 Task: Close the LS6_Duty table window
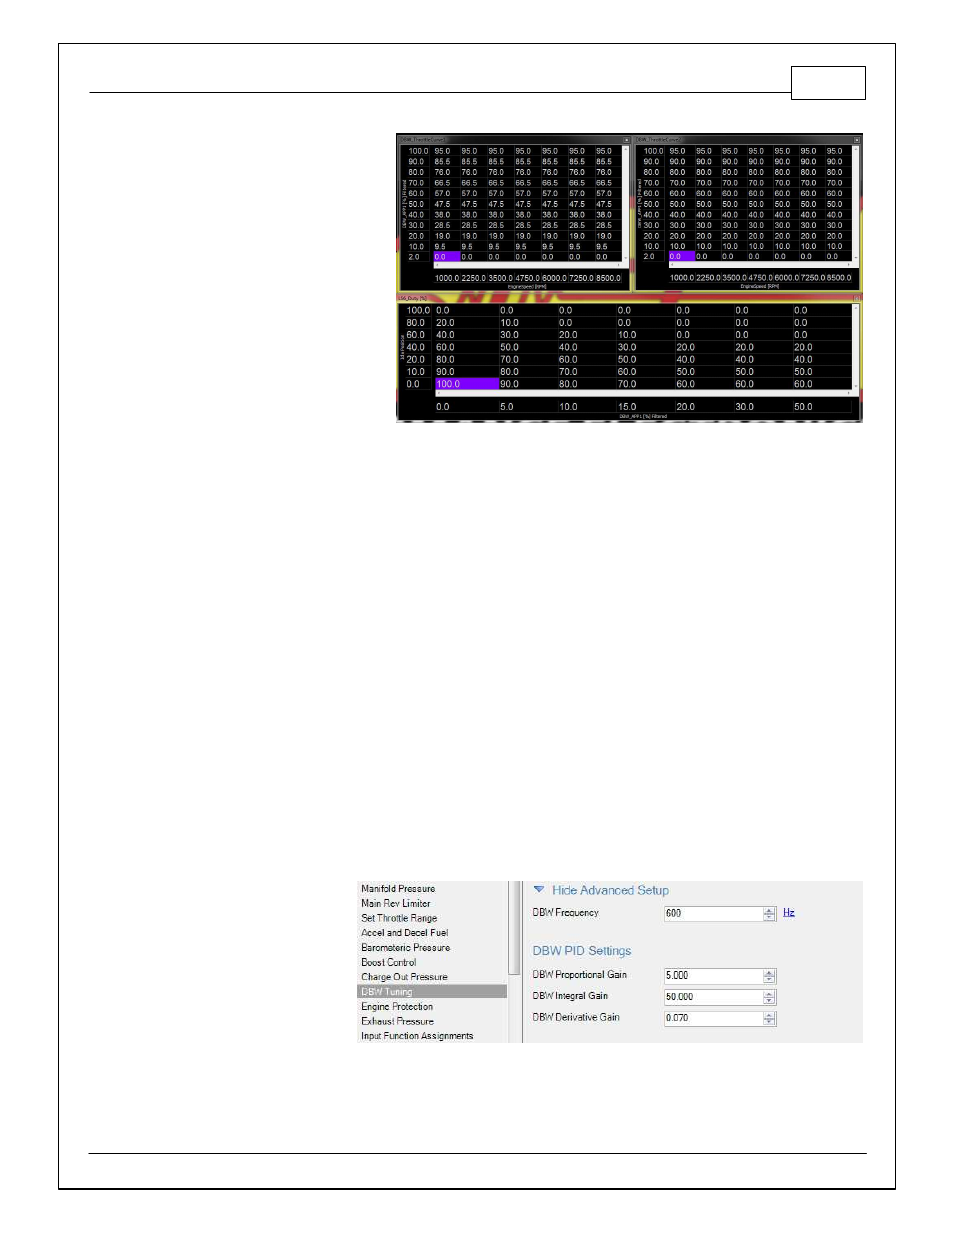point(857,298)
